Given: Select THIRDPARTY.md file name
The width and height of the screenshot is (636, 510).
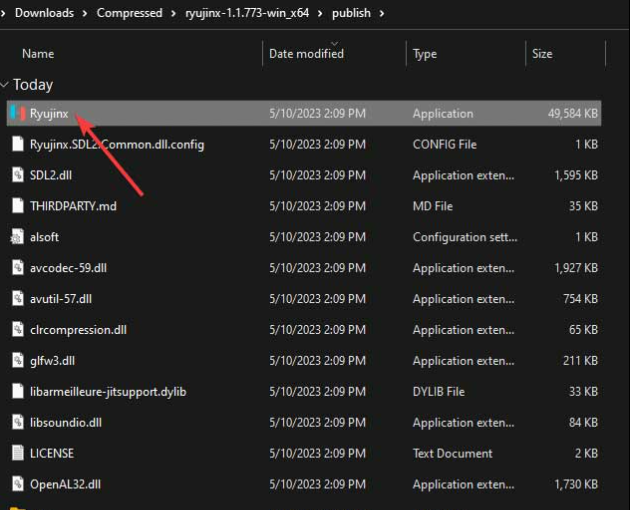Looking at the screenshot, I should click(73, 206).
